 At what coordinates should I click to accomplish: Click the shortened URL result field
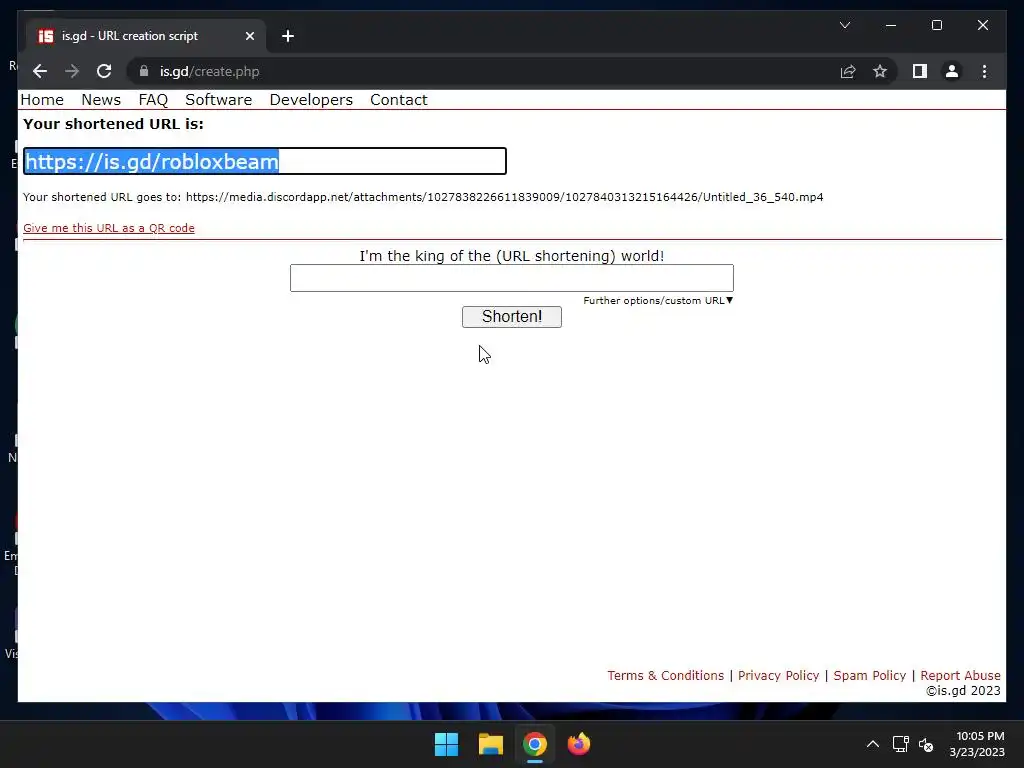pyautogui.click(x=264, y=161)
